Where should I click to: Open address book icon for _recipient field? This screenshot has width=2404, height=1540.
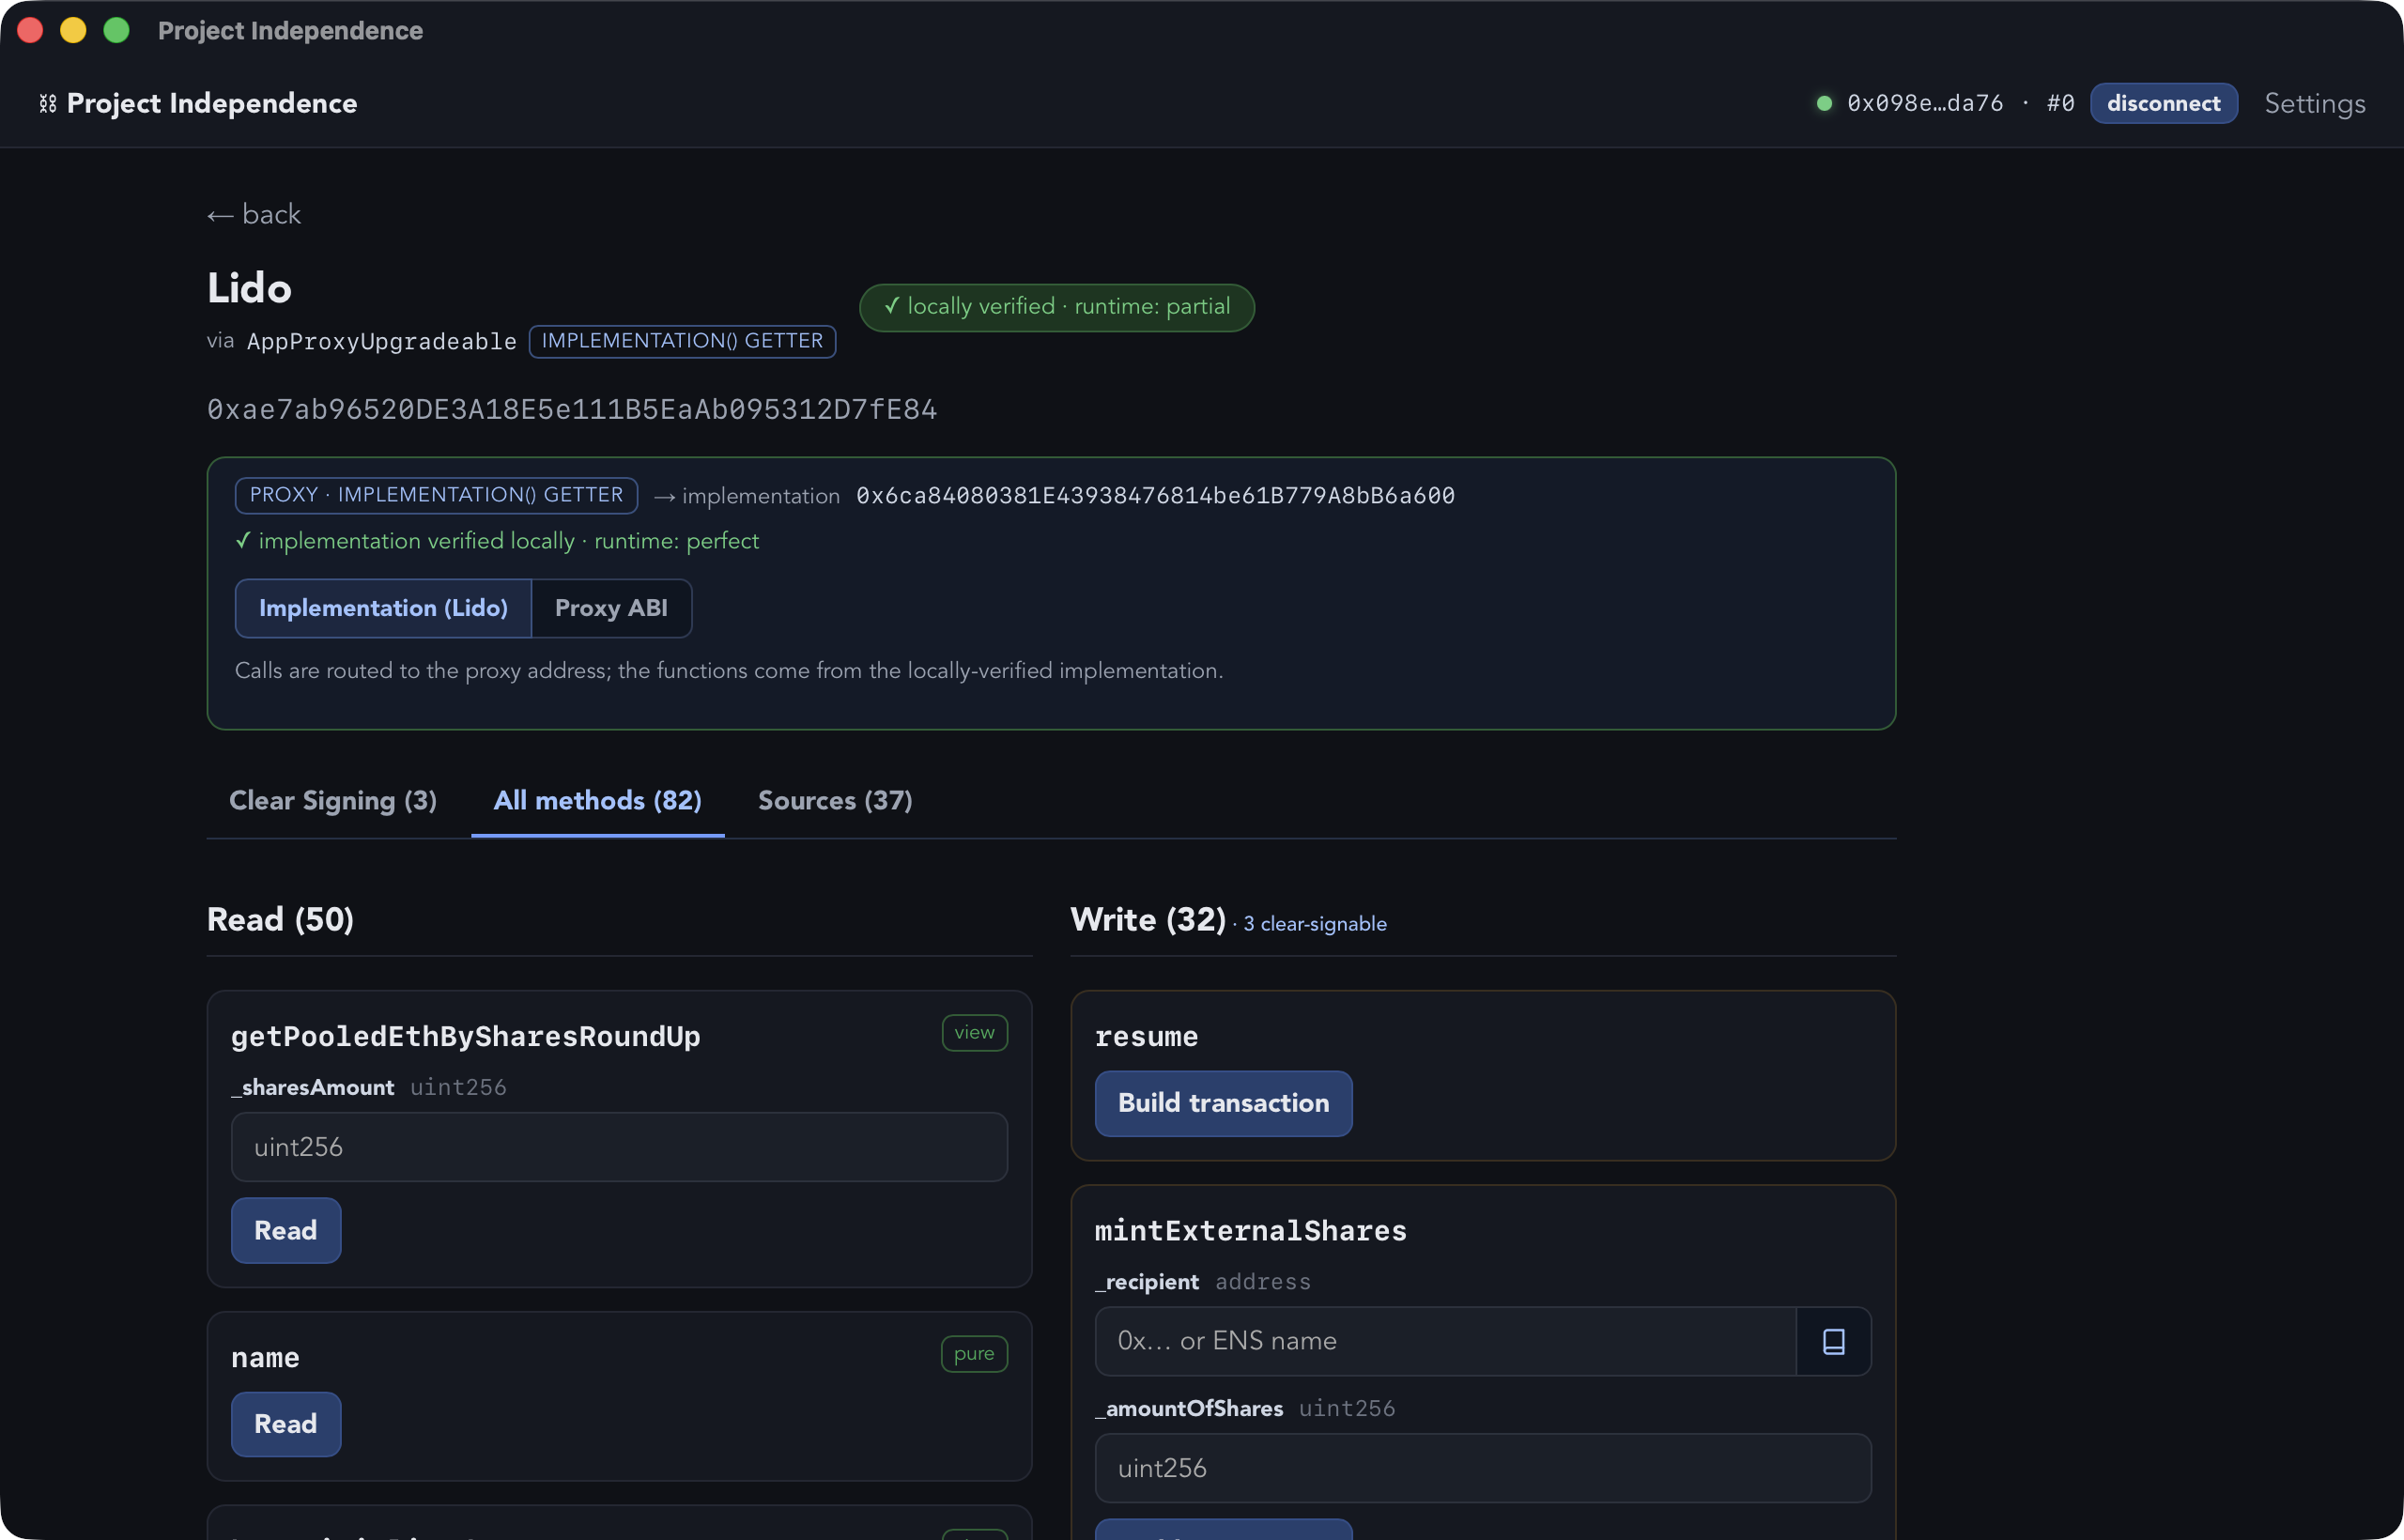click(x=1833, y=1341)
